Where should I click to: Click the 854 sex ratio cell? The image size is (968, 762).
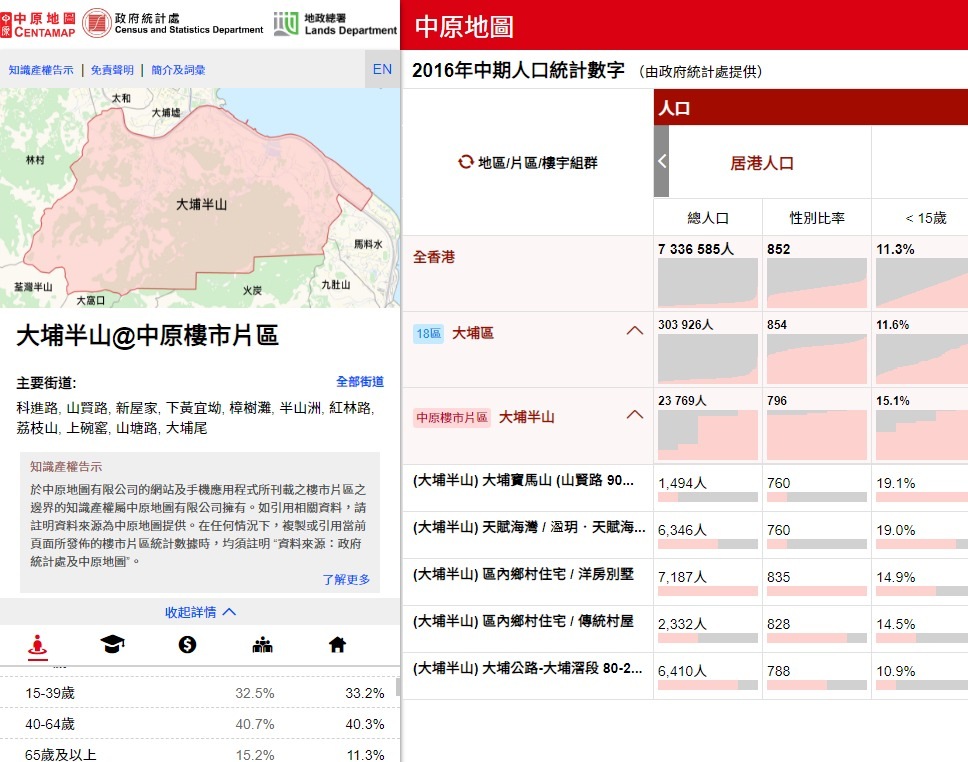817,350
